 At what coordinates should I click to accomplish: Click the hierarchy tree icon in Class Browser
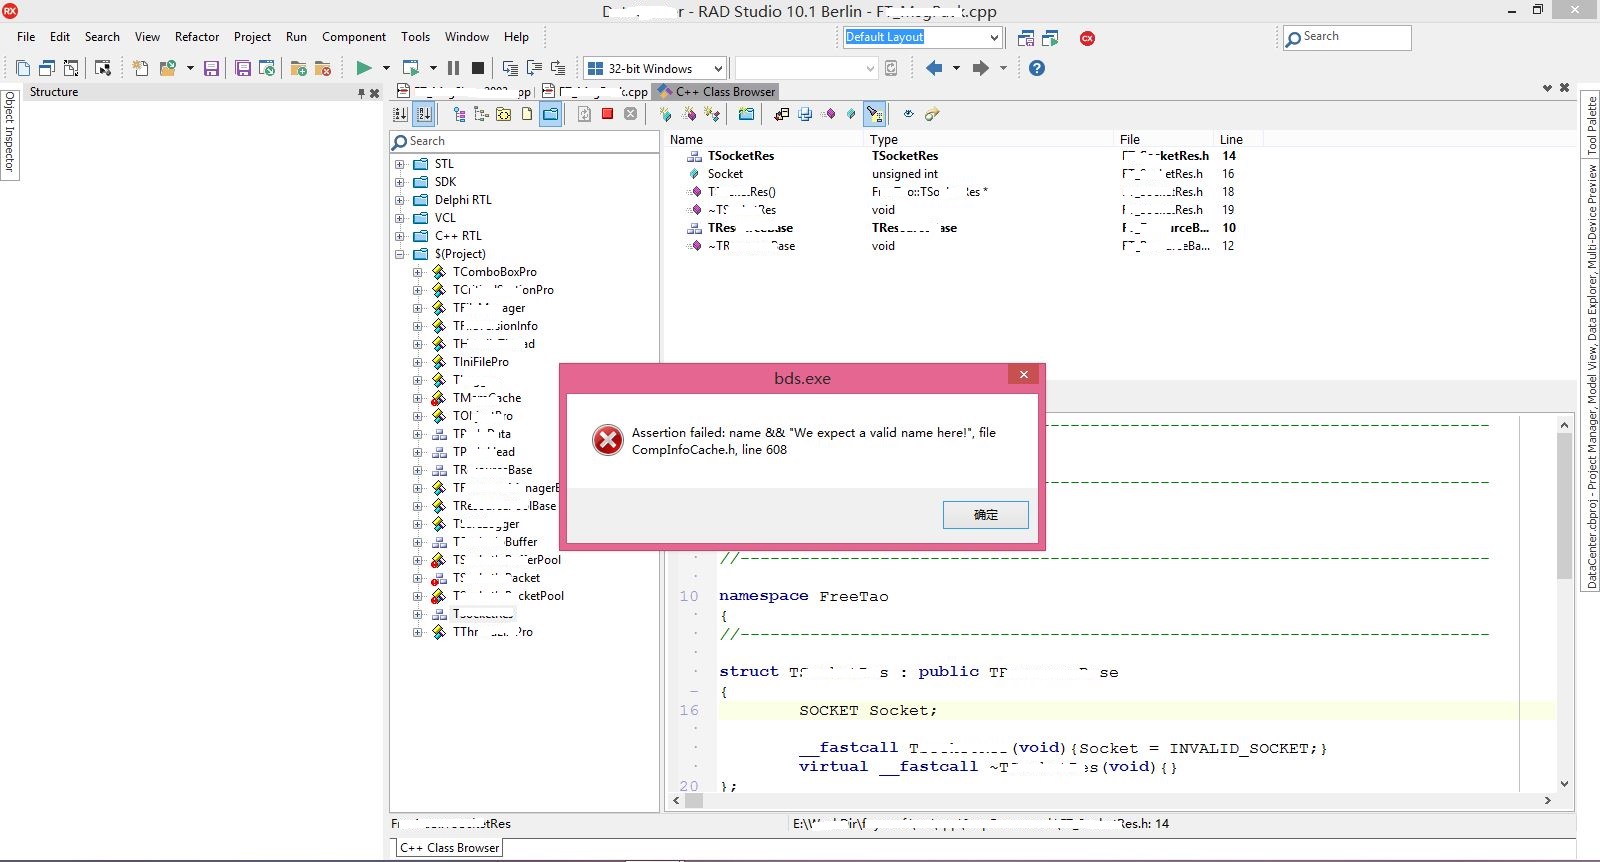[x=459, y=114]
